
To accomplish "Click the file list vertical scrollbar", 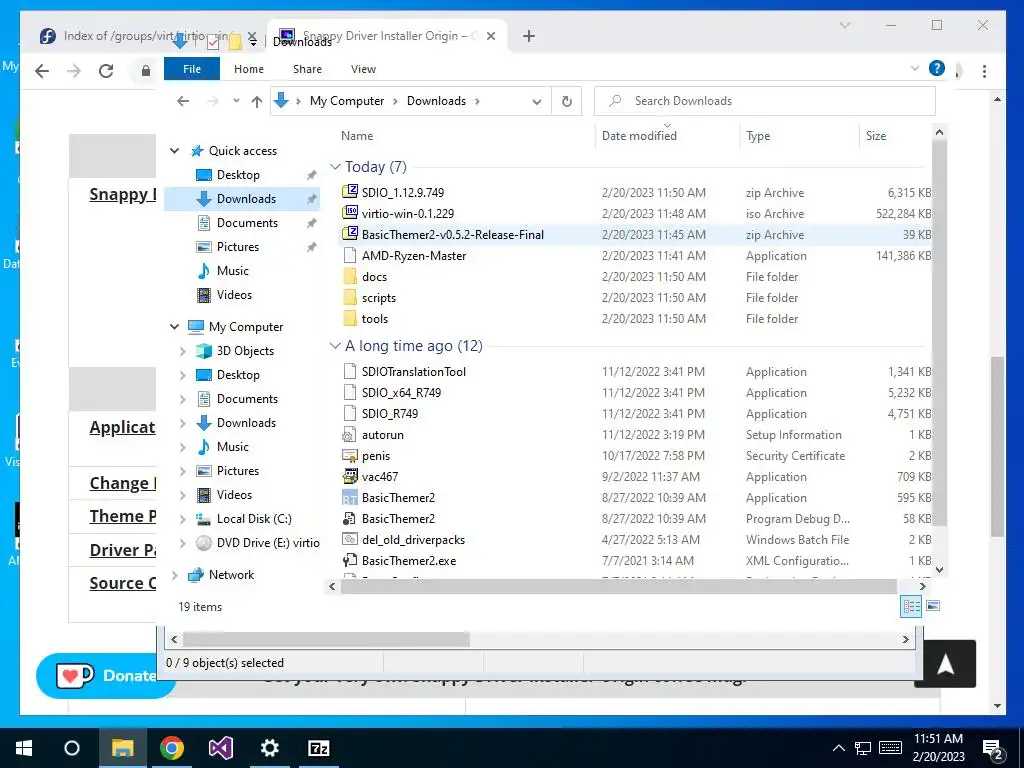I will click(x=939, y=331).
